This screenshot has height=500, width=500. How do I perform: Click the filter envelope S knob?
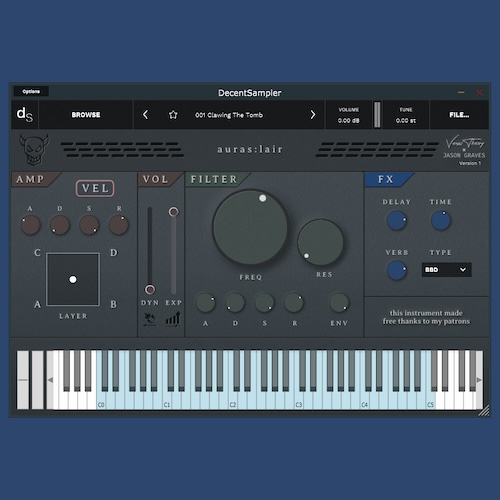pos(264,303)
